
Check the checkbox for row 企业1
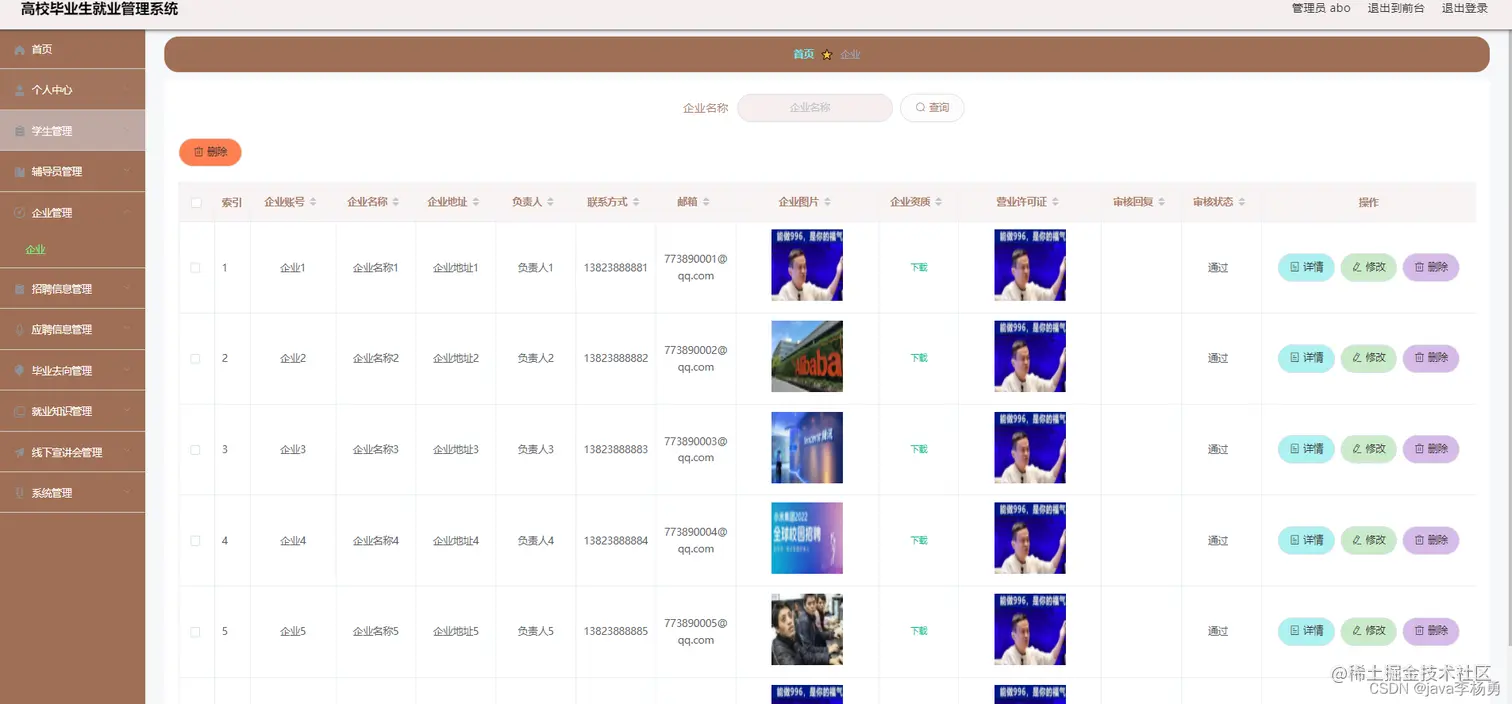(195, 268)
